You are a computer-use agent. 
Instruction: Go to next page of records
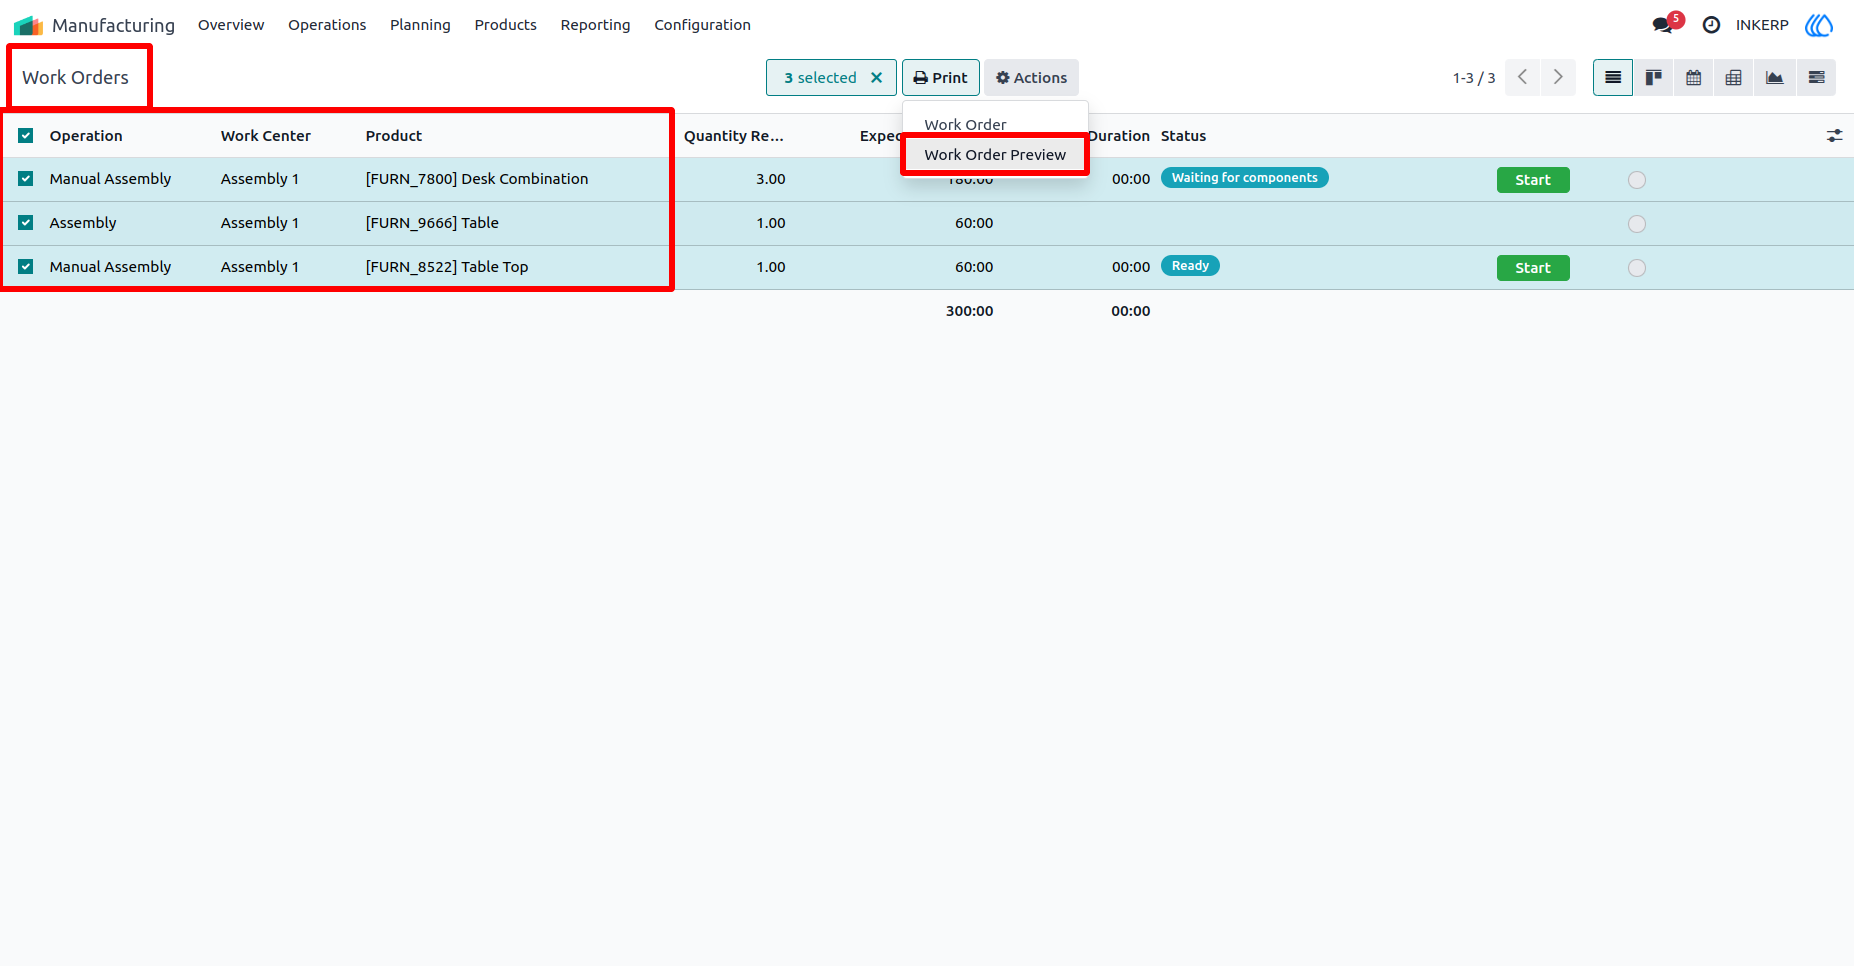pos(1558,78)
